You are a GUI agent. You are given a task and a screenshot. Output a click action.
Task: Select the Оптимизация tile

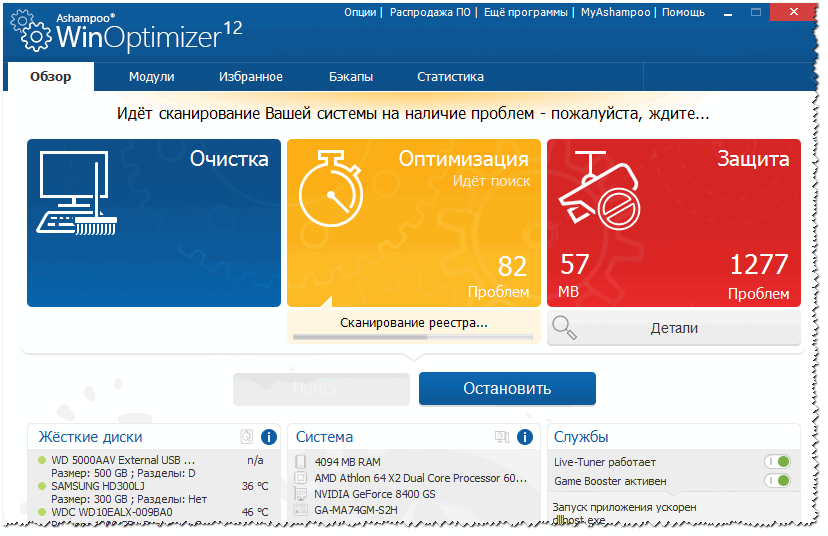pos(414,223)
